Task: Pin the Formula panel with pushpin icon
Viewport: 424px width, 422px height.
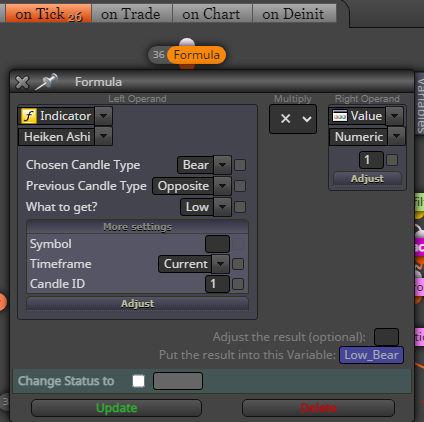Action: coord(46,82)
